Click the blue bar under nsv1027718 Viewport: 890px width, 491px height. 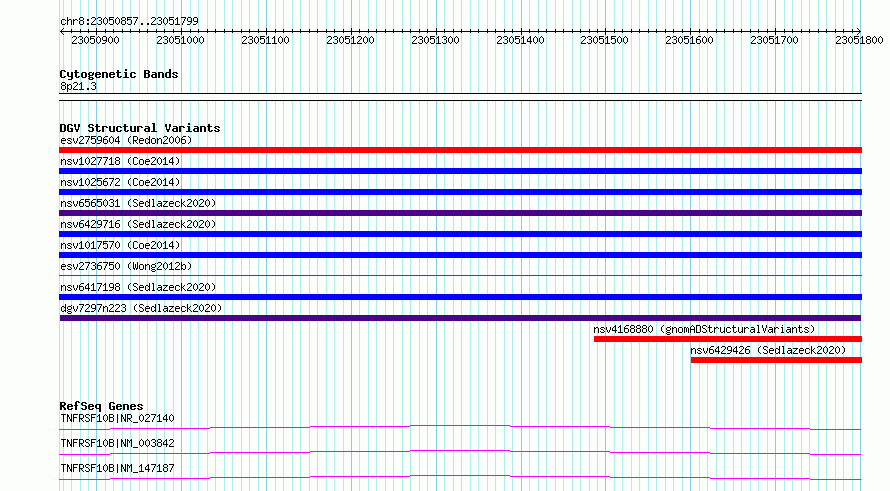[x=460, y=171]
